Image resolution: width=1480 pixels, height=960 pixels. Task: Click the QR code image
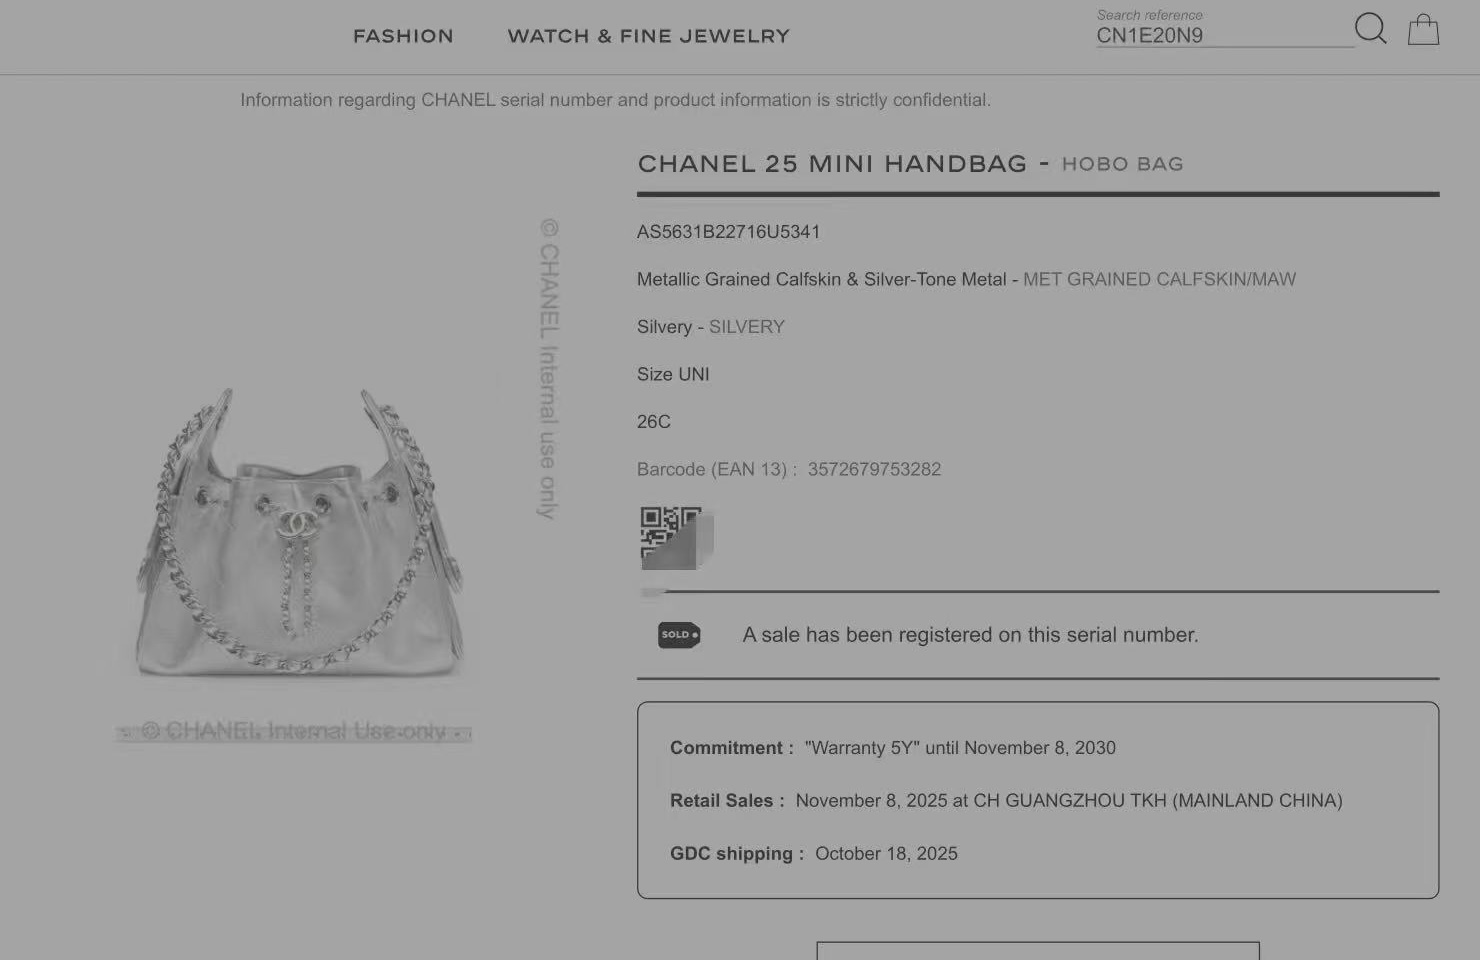pyautogui.click(x=676, y=538)
